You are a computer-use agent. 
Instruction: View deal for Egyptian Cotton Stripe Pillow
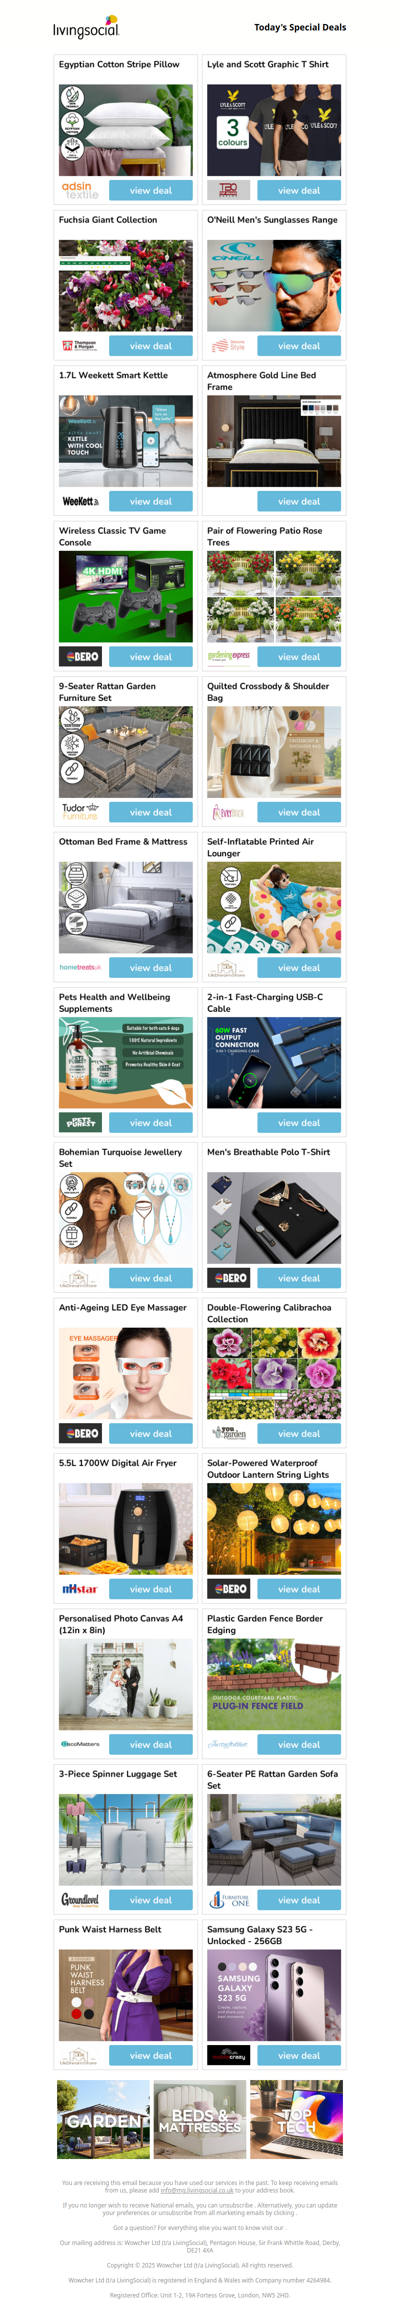click(151, 190)
